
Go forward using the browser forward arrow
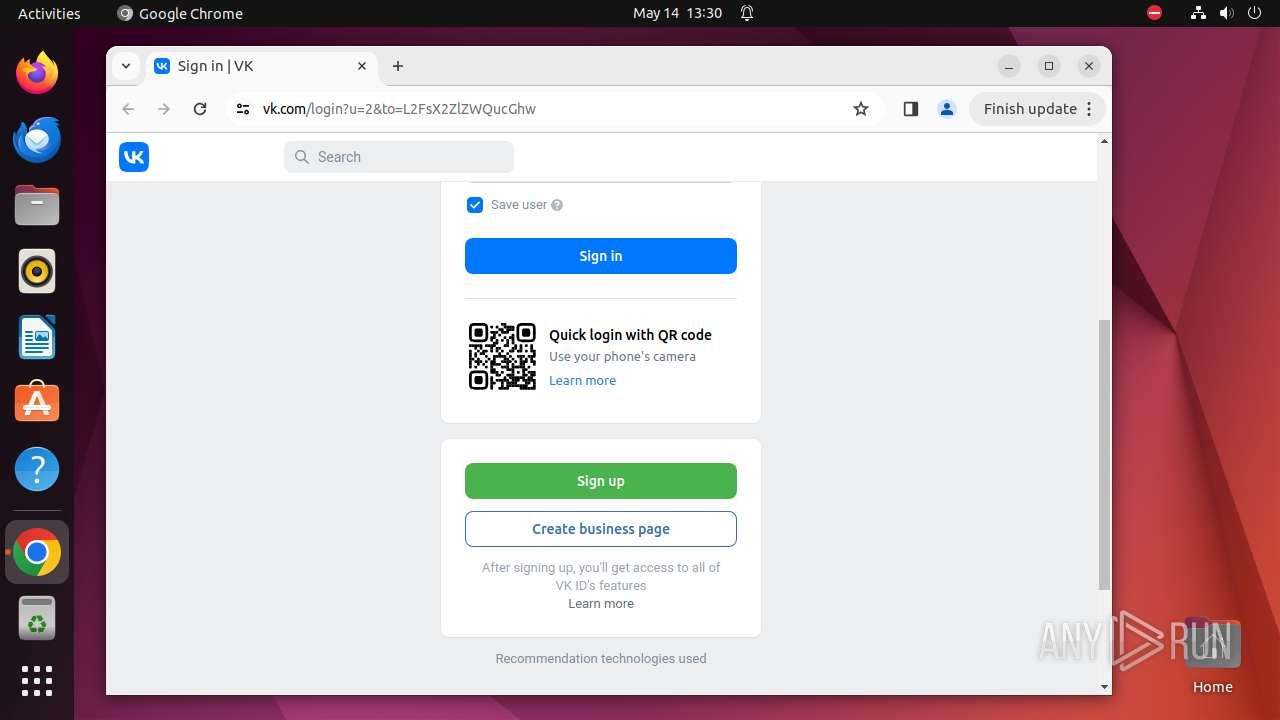pyautogui.click(x=164, y=109)
